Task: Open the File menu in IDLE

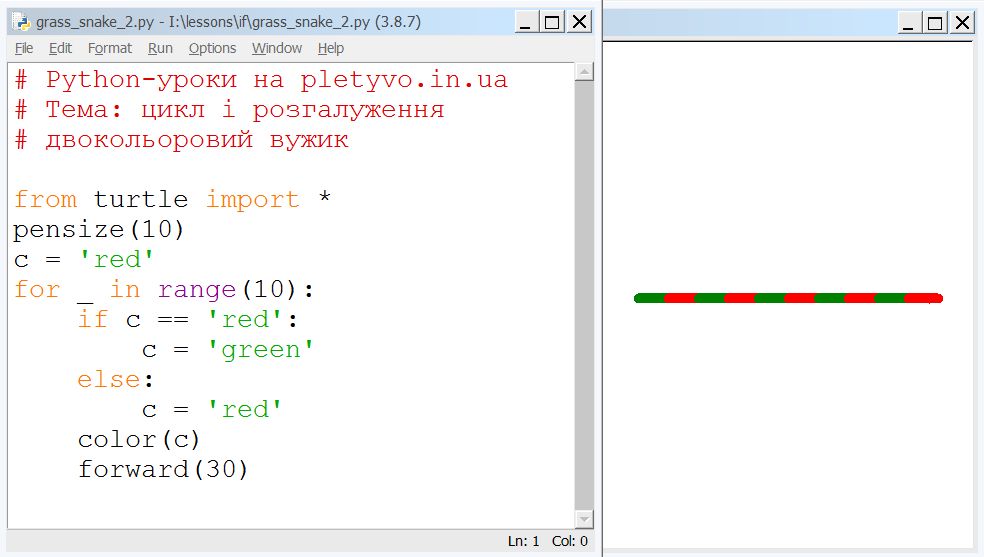Action: (x=24, y=48)
